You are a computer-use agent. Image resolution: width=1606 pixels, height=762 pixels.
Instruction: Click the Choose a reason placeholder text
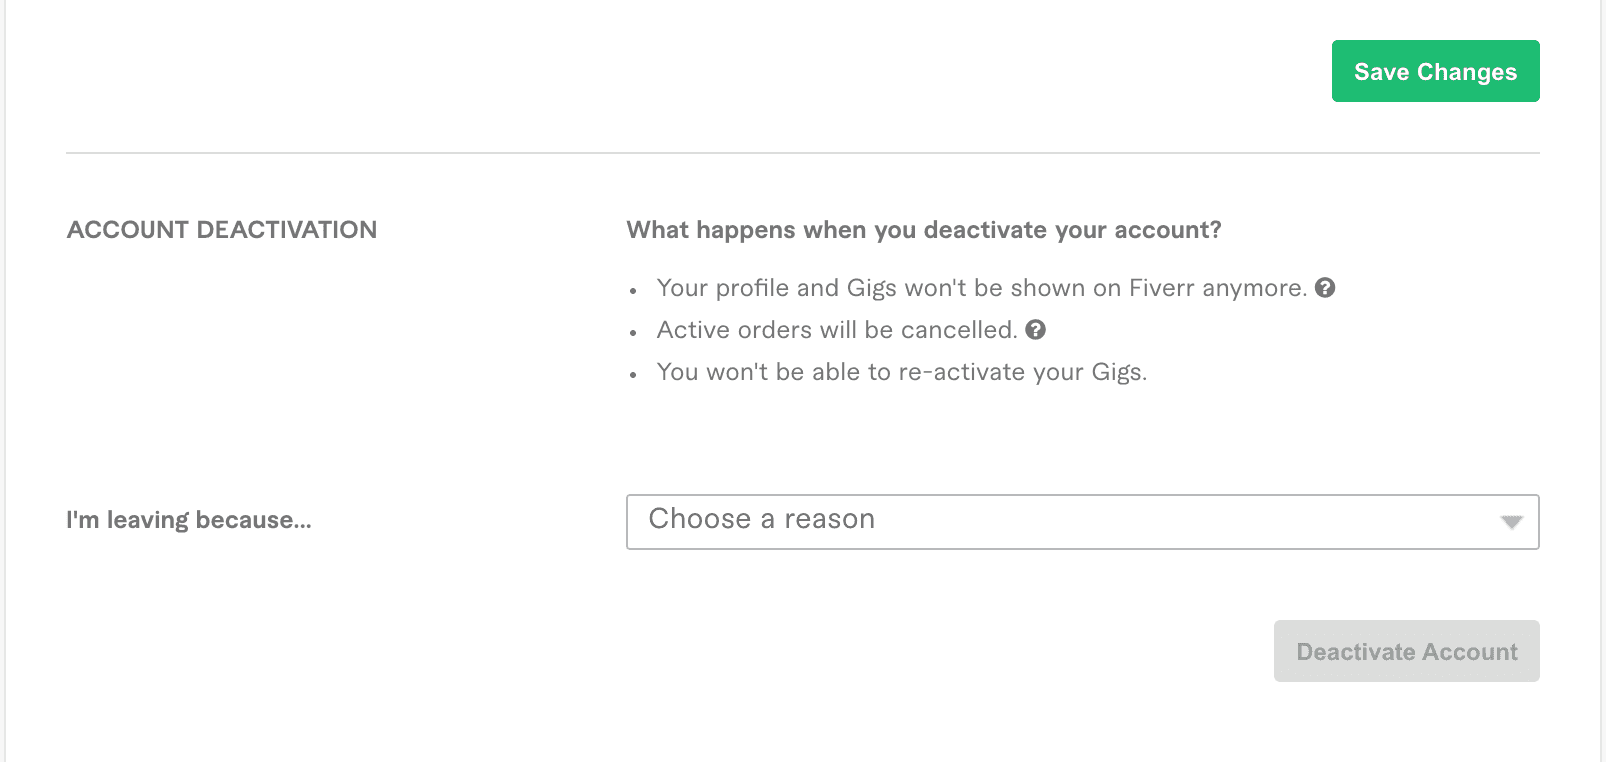tap(762, 519)
